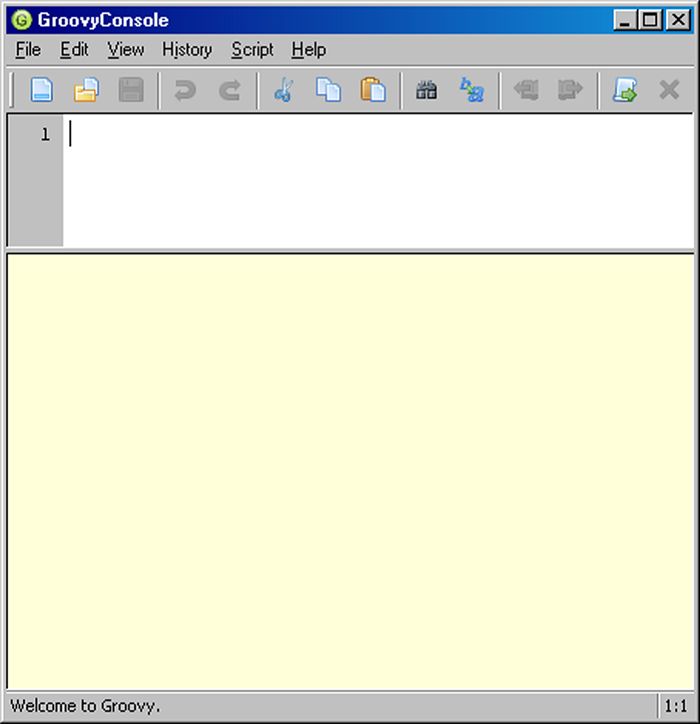Screen dimensions: 700x724
Task: Run the script with the Execute icon
Action: (x=625, y=90)
